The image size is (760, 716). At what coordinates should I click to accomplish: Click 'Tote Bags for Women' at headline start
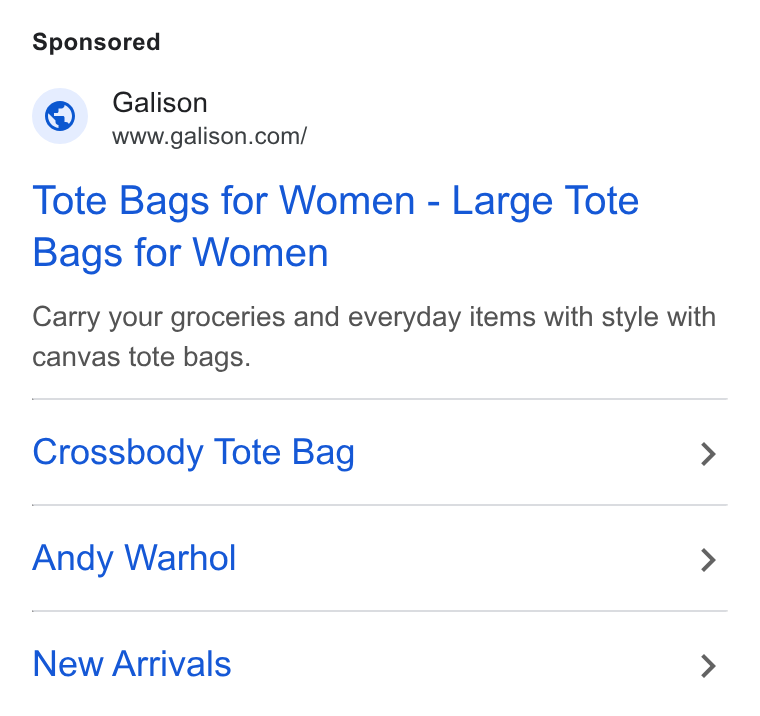pyautogui.click(x=223, y=201)
